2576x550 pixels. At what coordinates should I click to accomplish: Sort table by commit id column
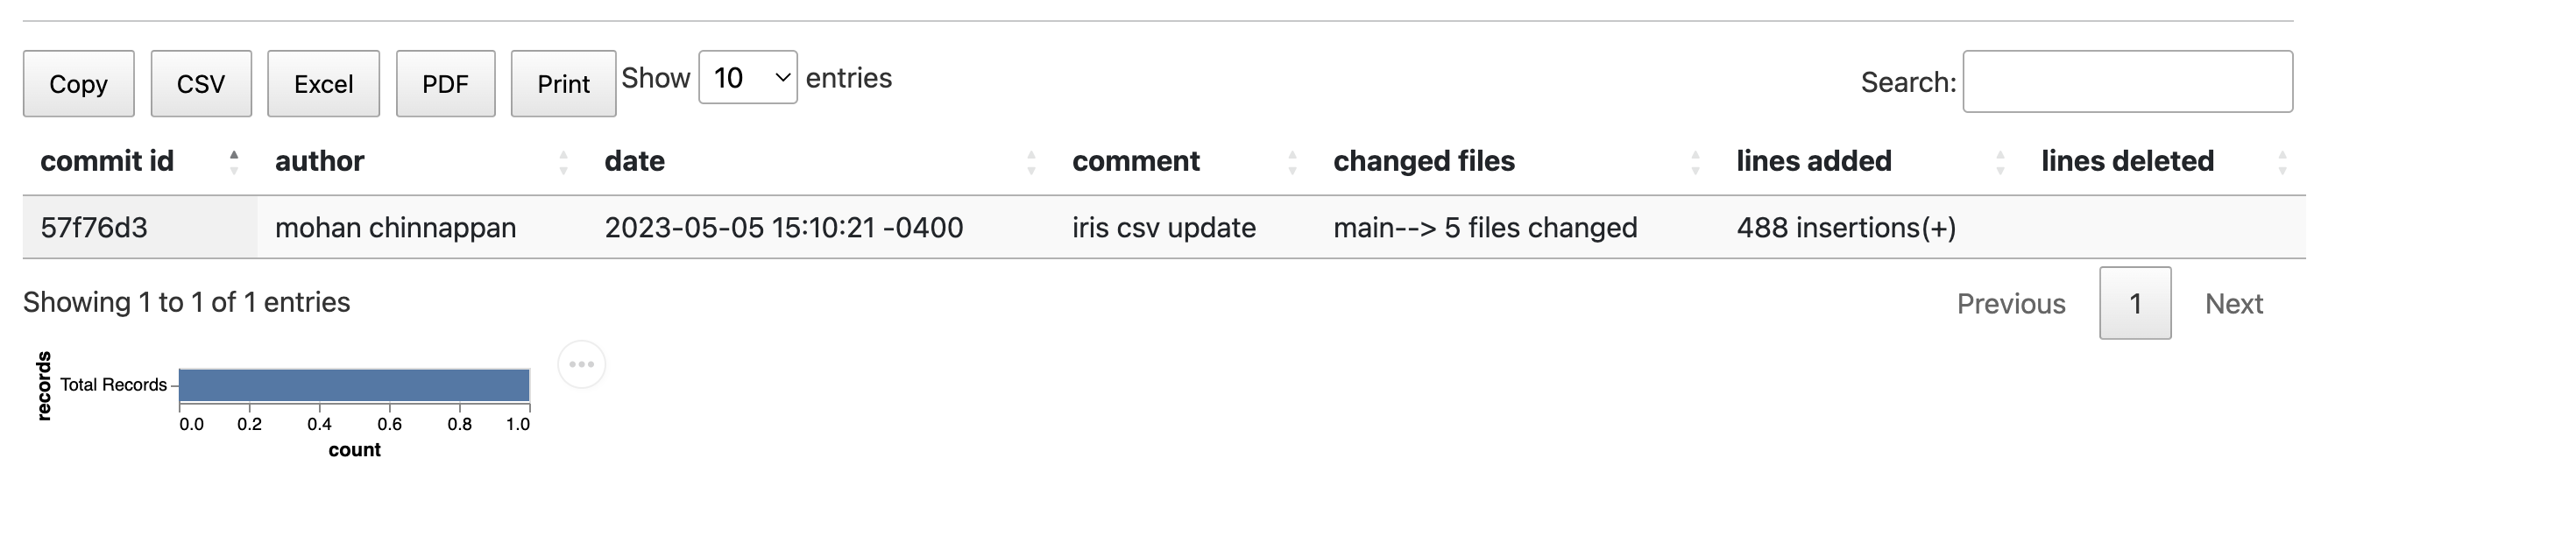(x=139, y=161)
